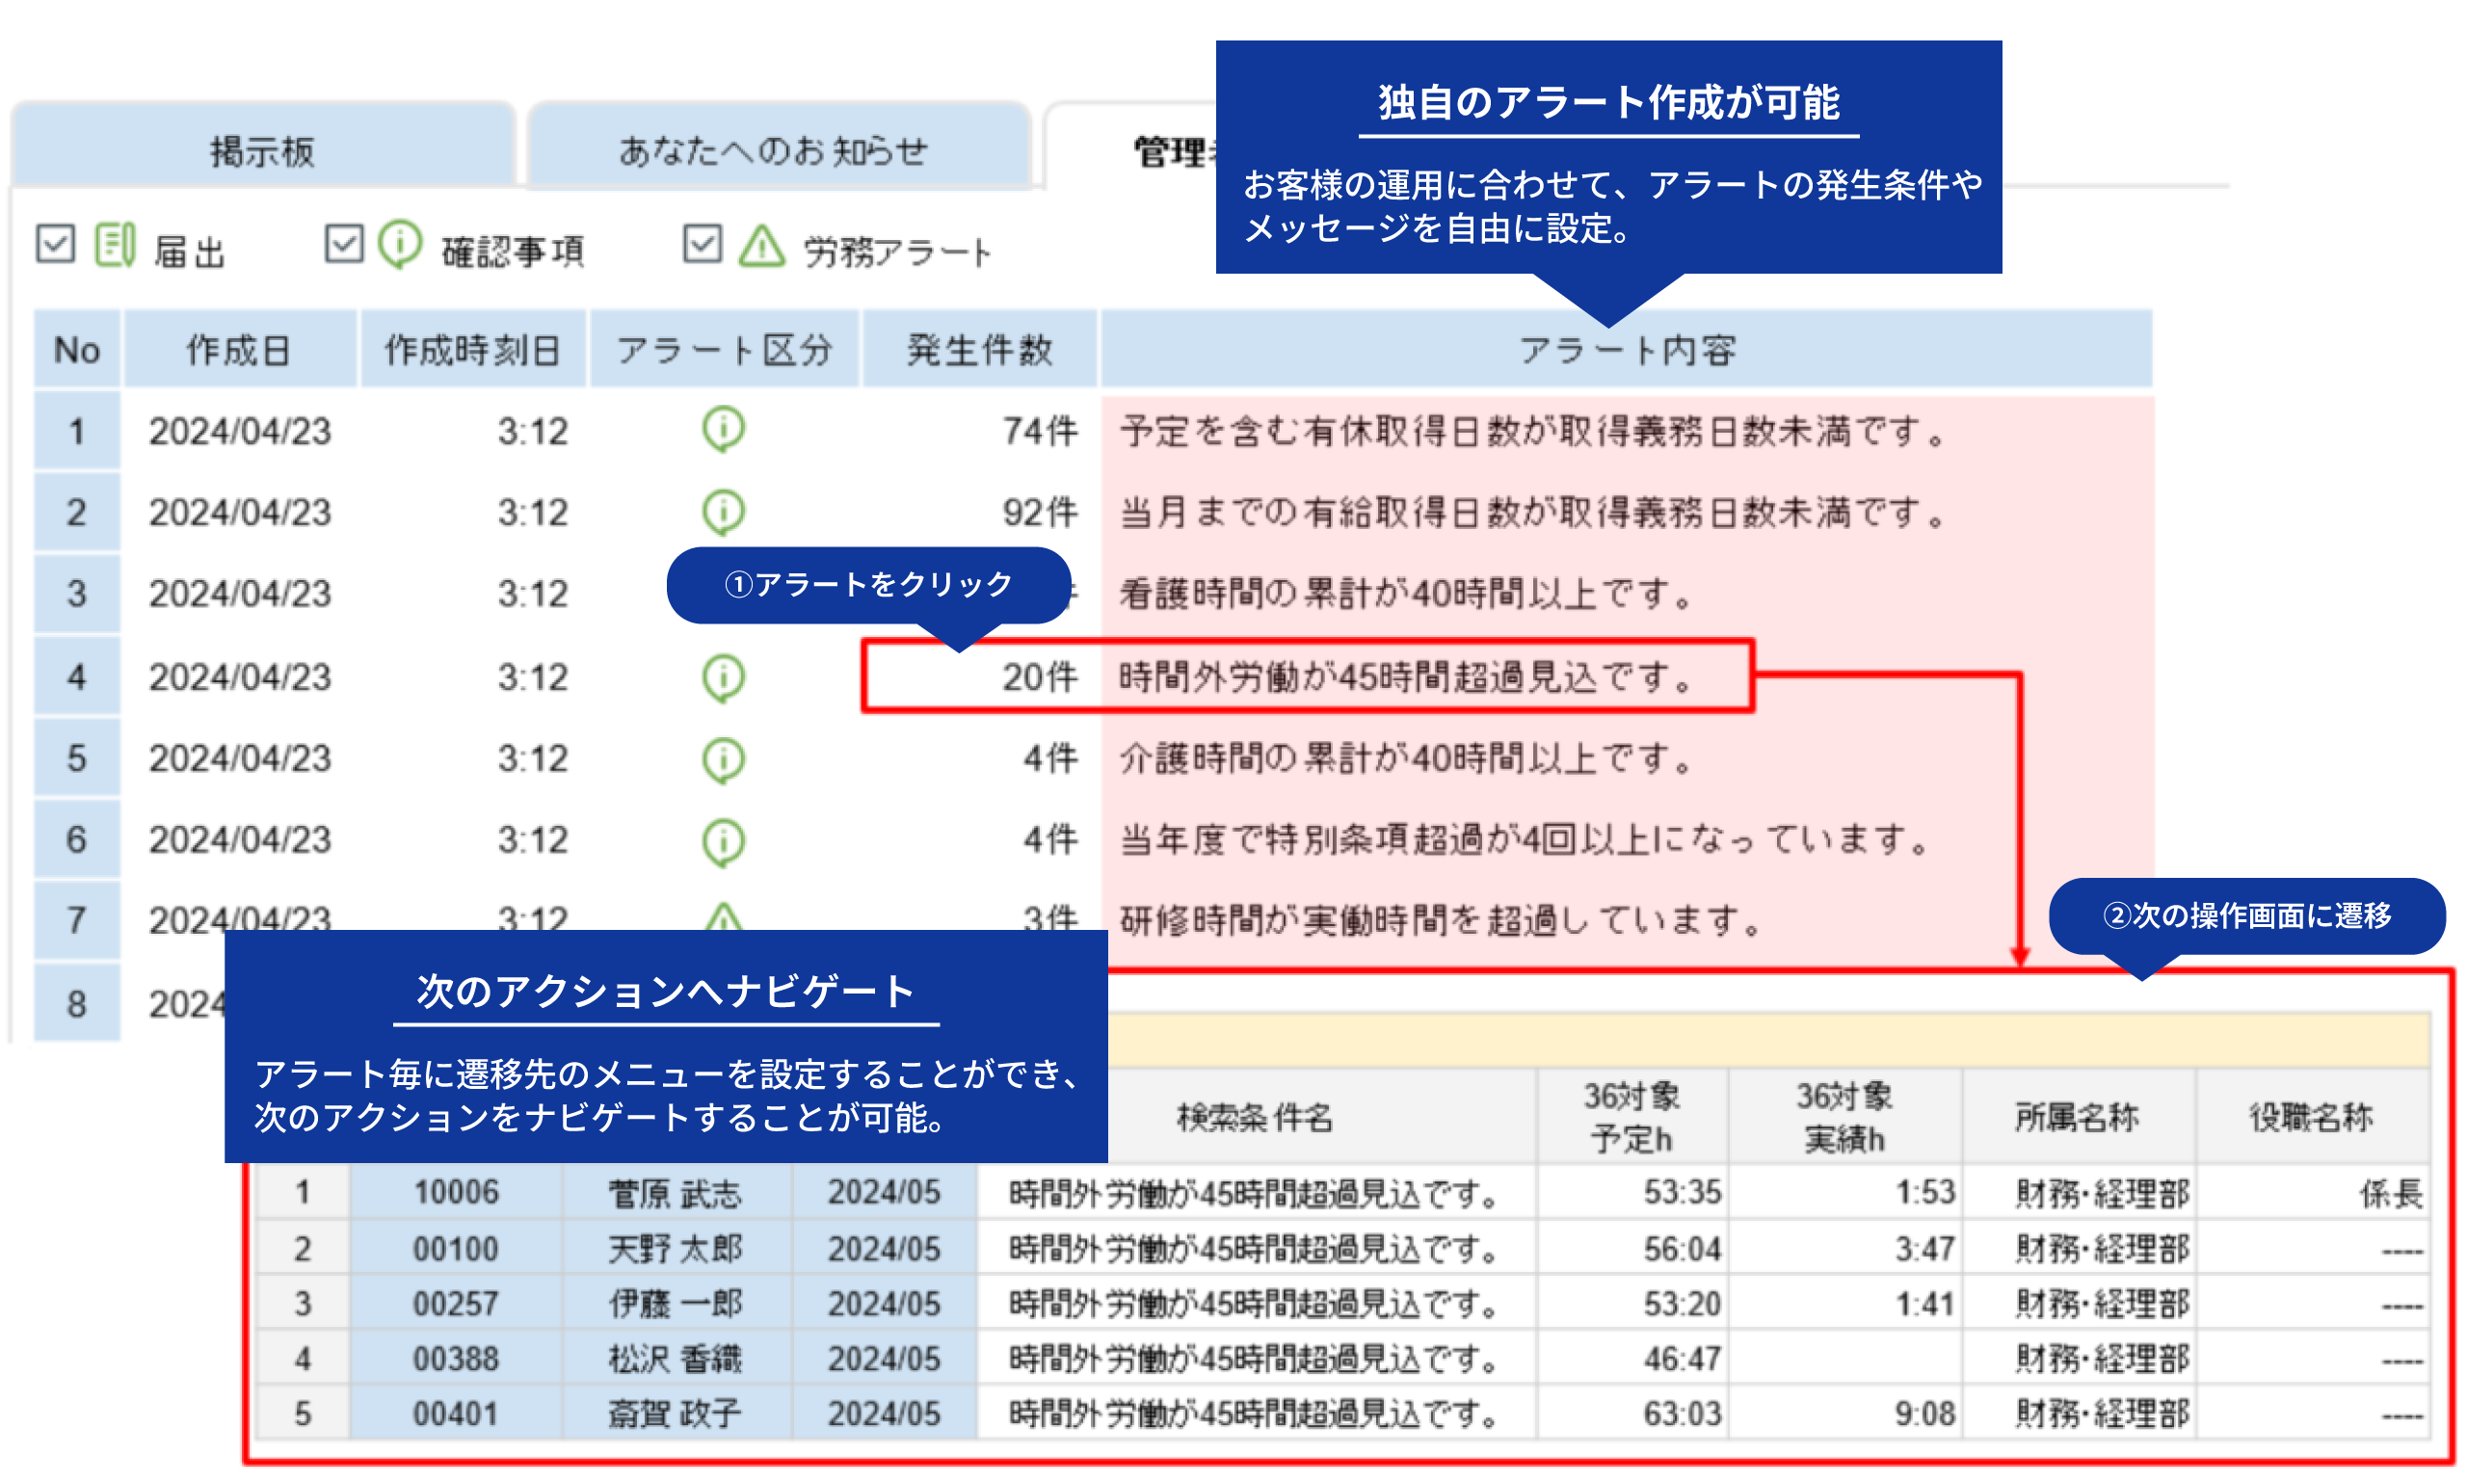Click the 発生件数 column header
Viewport: 2467px width, 1484px height.
[979, 350]
